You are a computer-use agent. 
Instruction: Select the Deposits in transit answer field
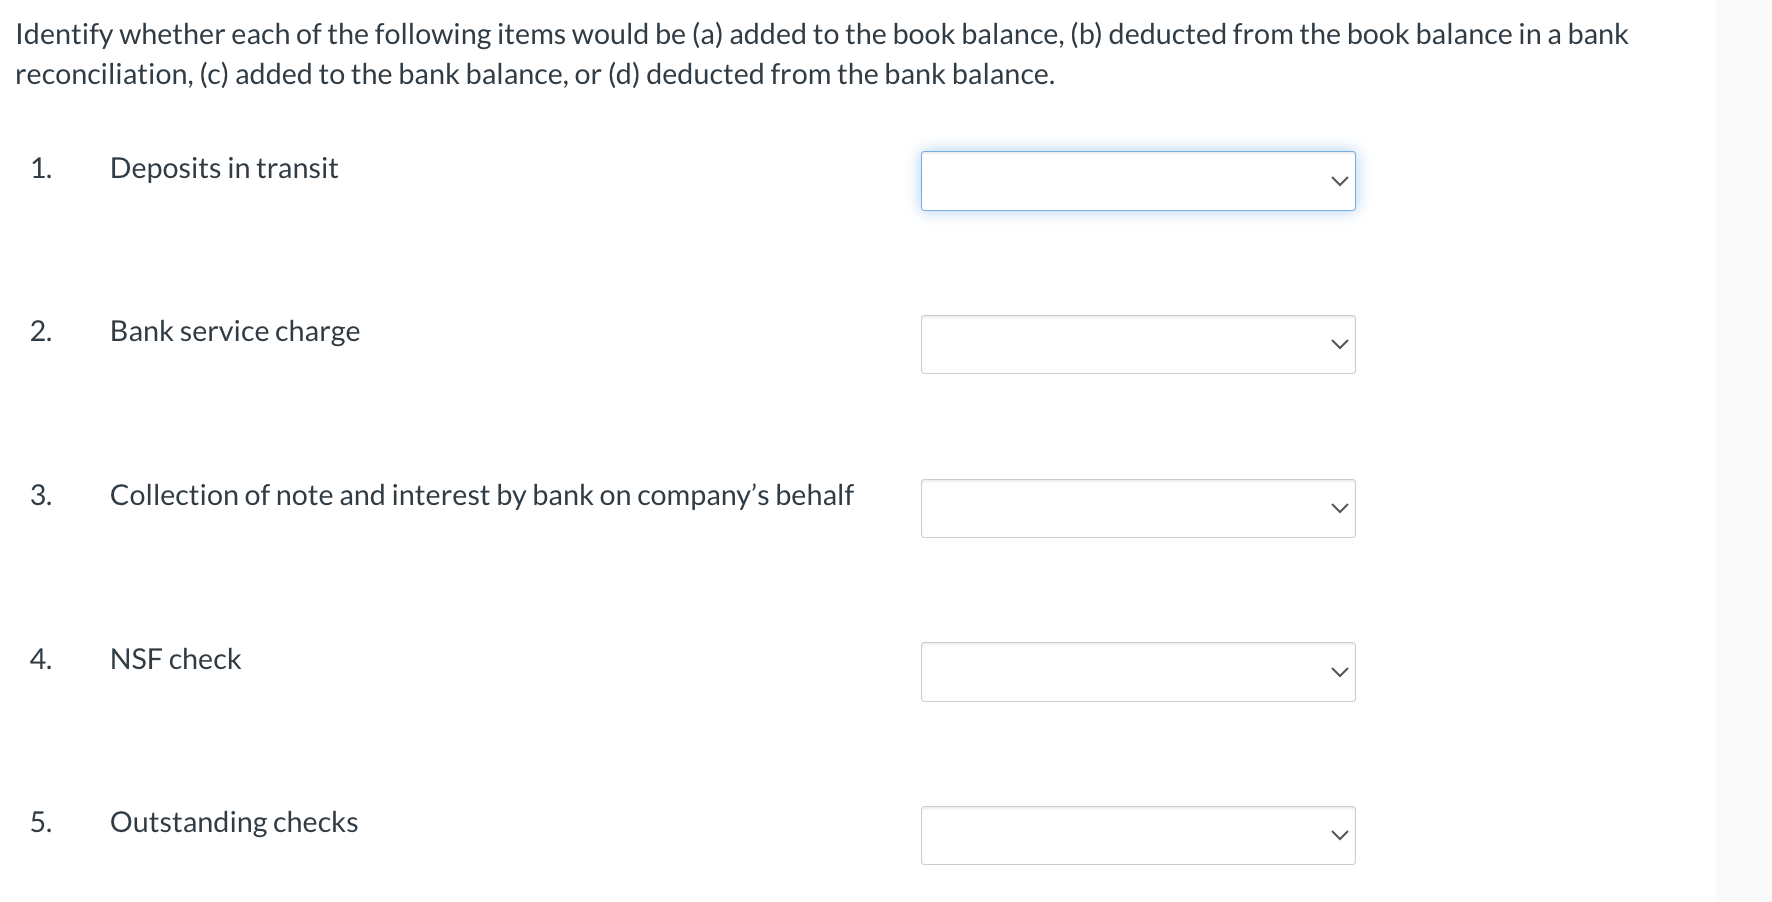tap(1100, 180)
